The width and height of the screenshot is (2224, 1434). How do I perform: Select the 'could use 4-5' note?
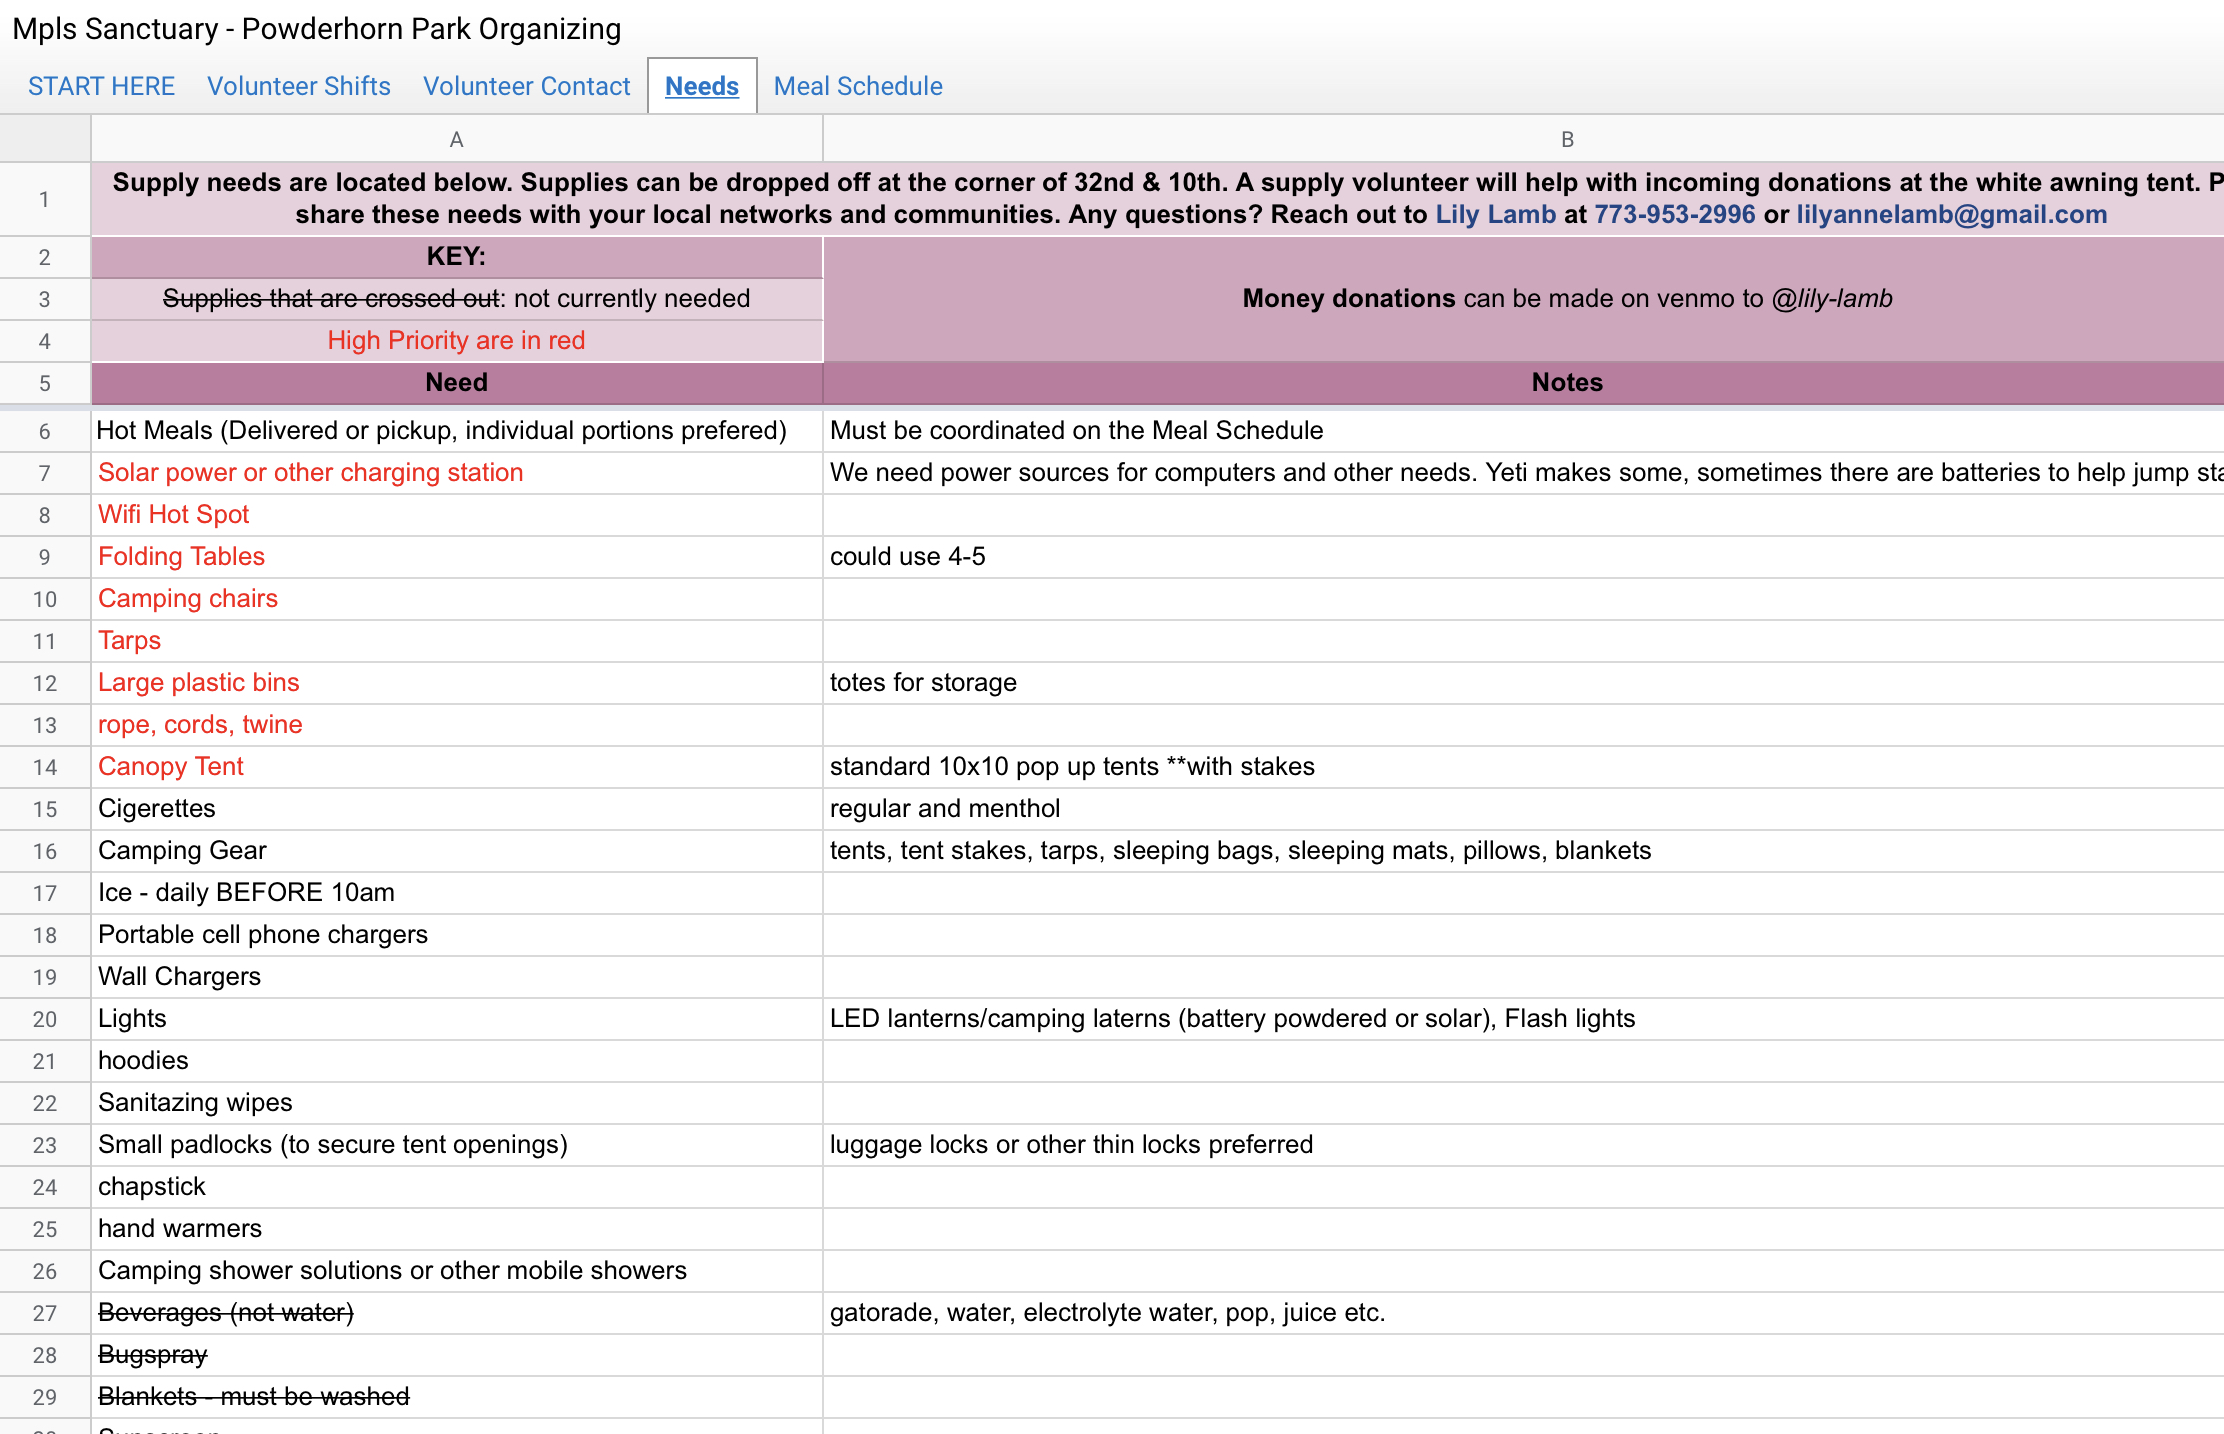point(1524,557)
